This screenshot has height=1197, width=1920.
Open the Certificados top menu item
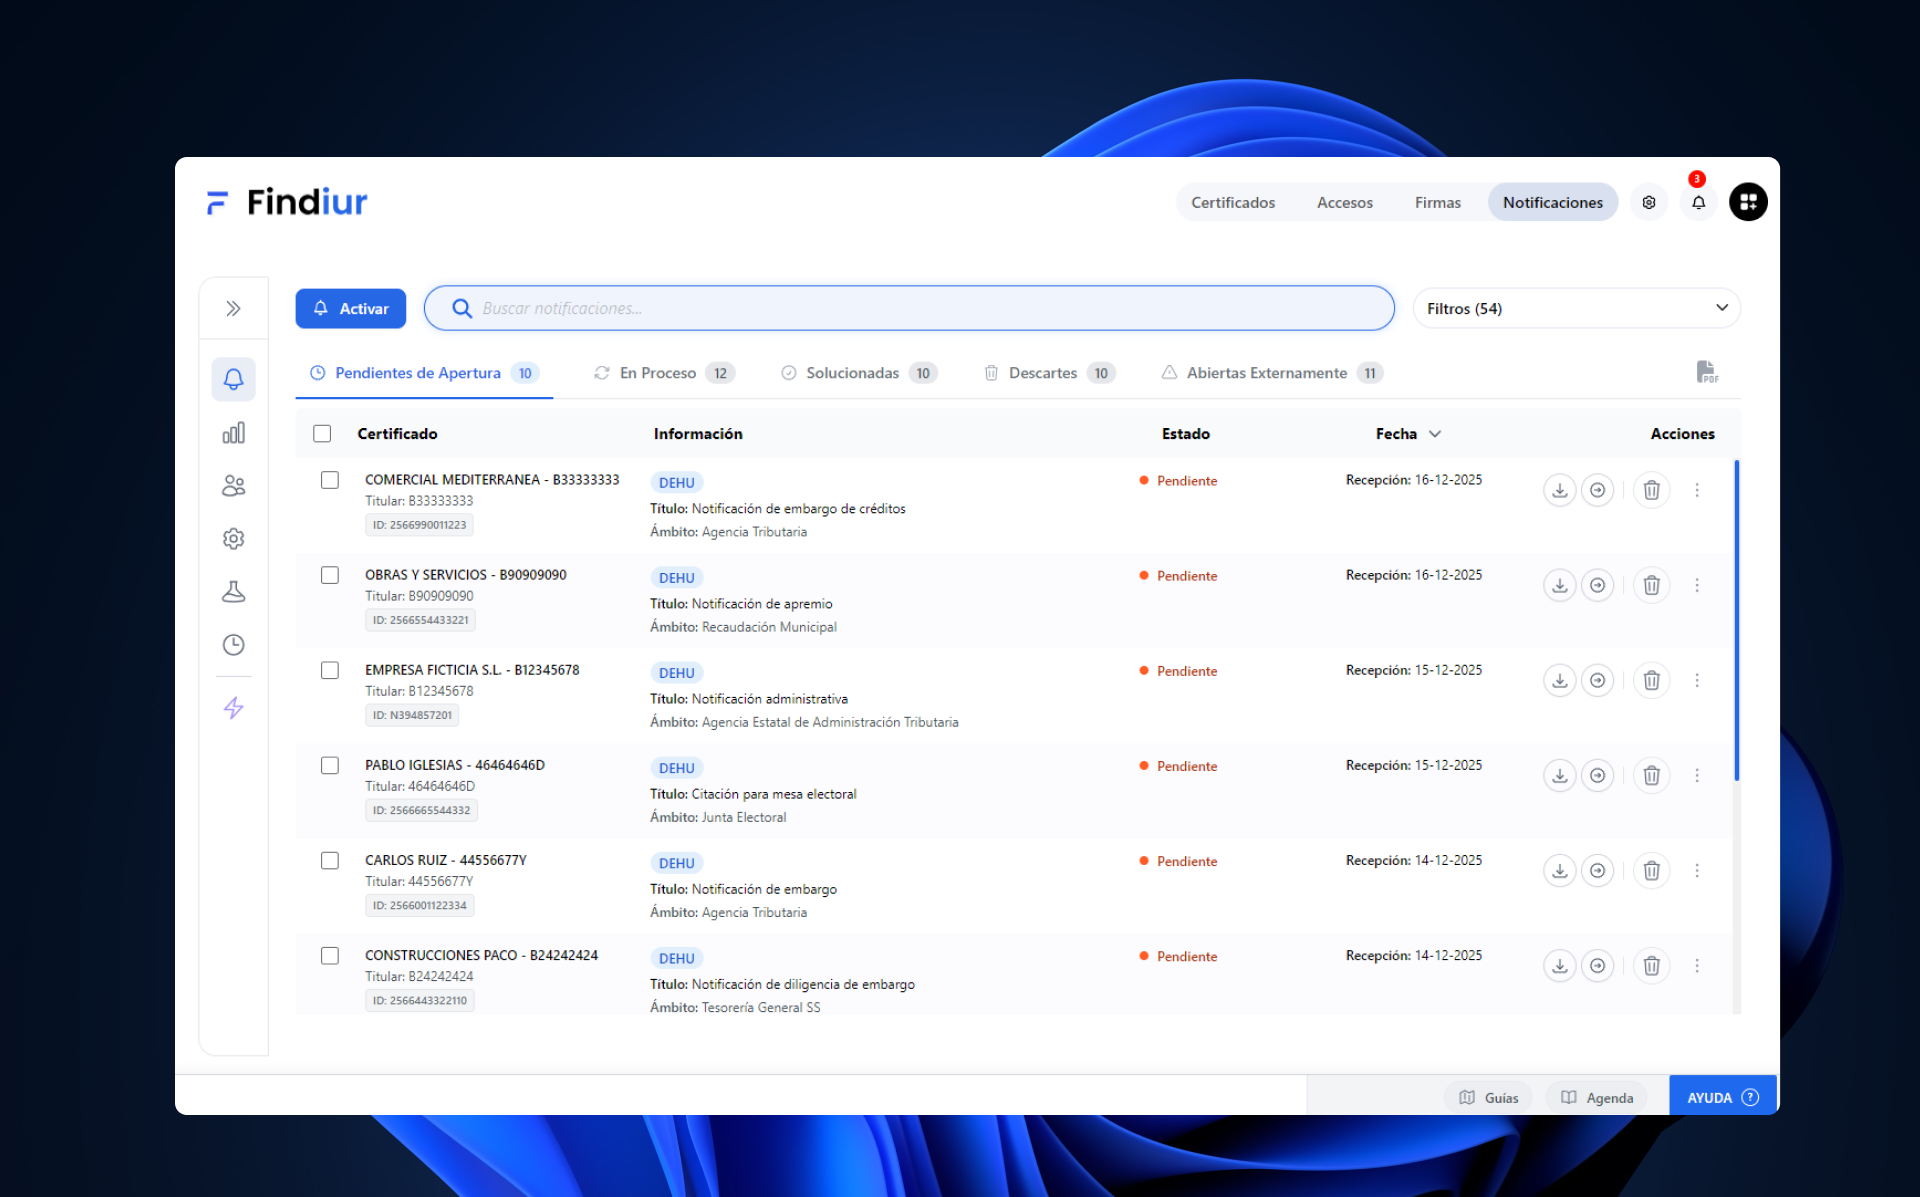(1232, 202)
